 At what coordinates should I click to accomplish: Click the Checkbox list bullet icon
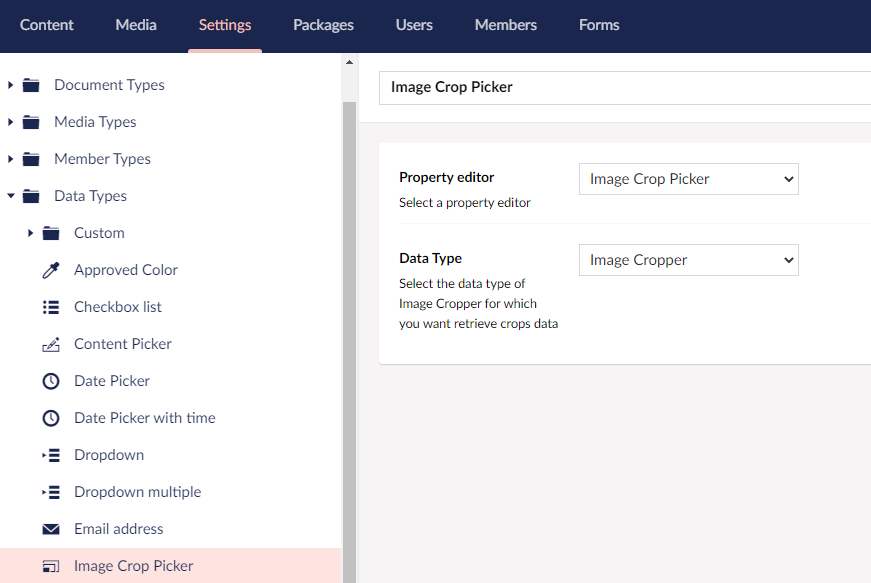tap(51, 307)
